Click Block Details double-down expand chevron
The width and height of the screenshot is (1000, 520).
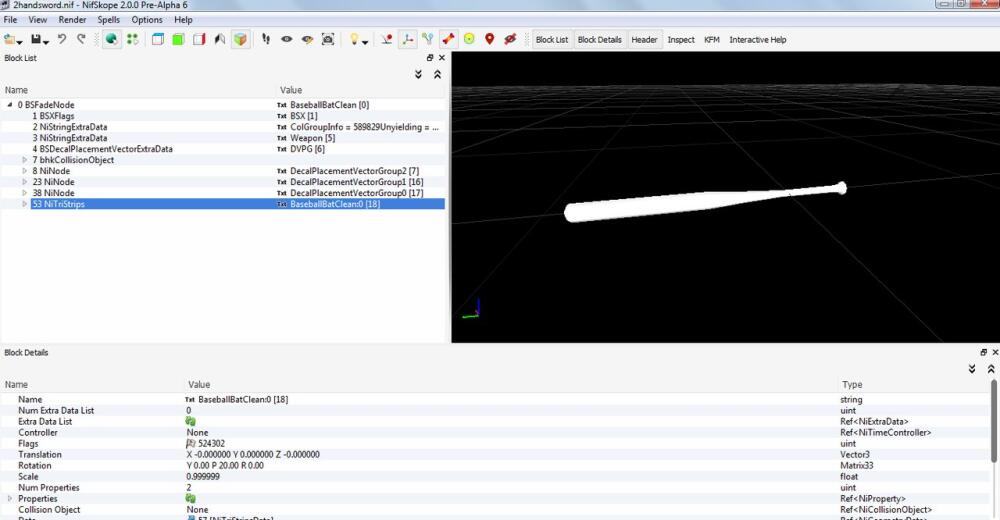point(972,369)
